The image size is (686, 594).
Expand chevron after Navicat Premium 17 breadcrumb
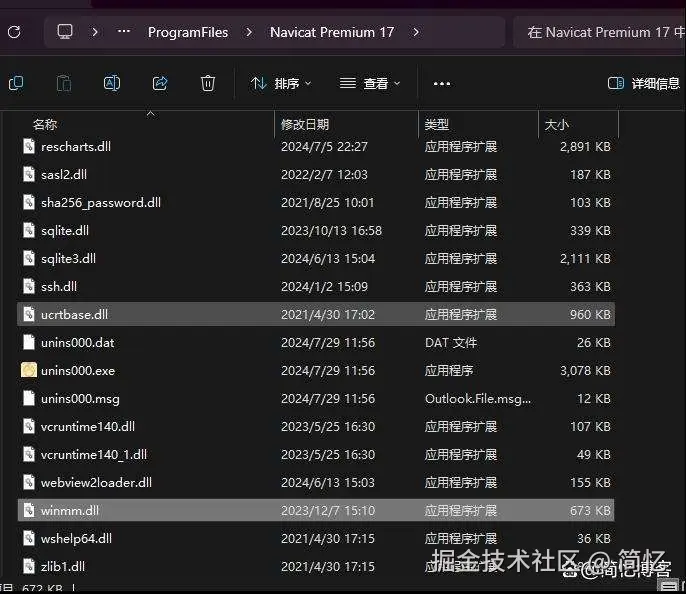416,32
